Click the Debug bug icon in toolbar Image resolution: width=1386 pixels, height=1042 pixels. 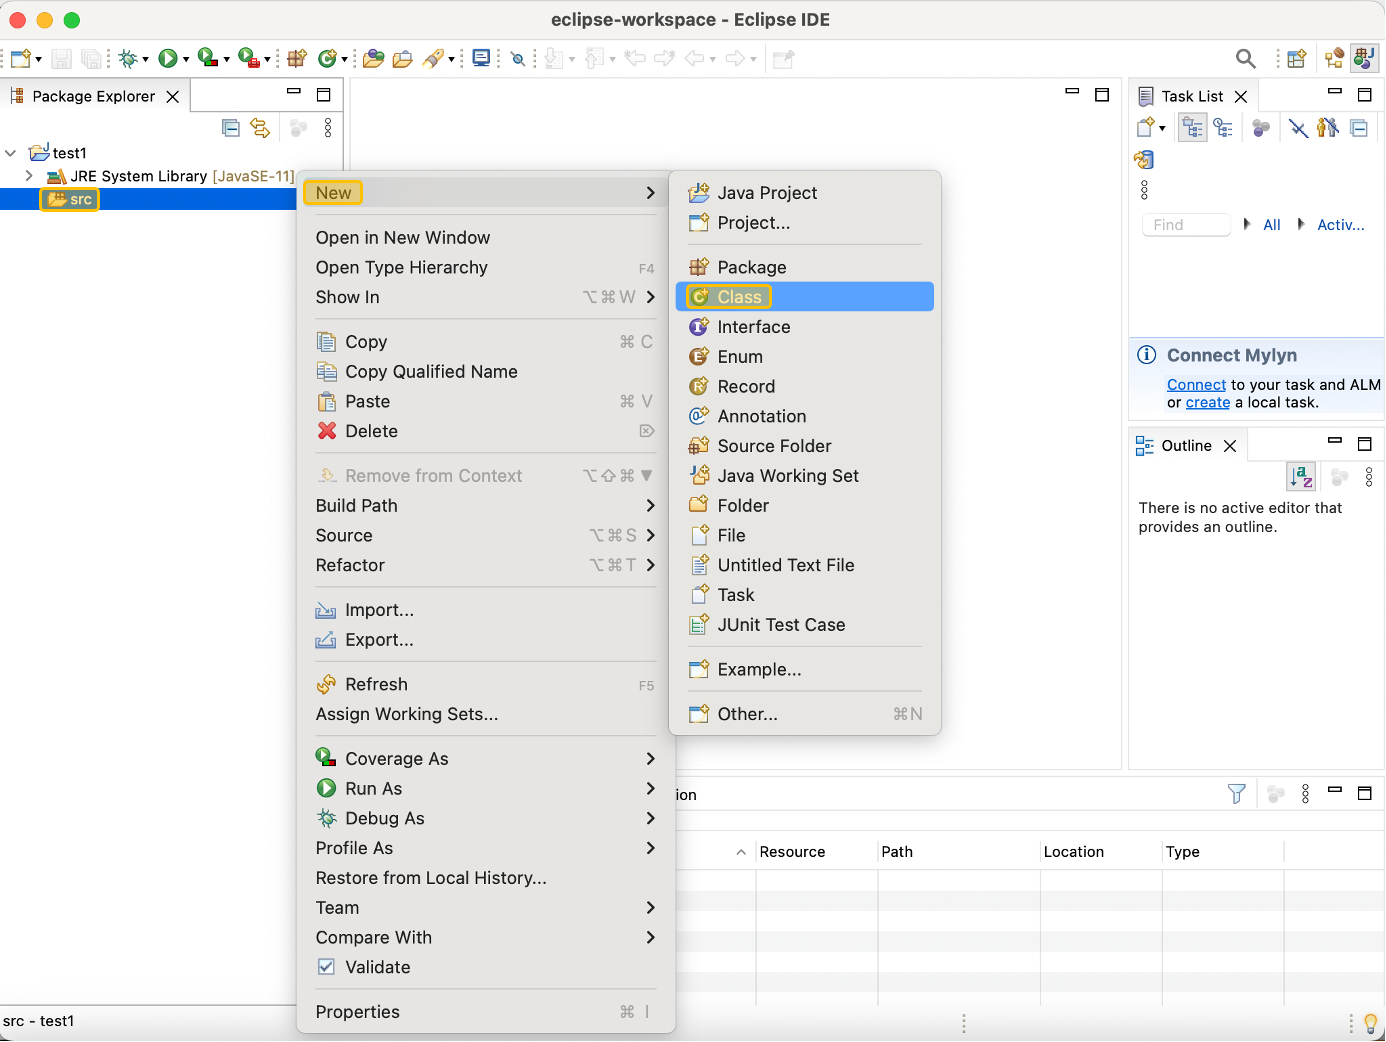[127, 59]
